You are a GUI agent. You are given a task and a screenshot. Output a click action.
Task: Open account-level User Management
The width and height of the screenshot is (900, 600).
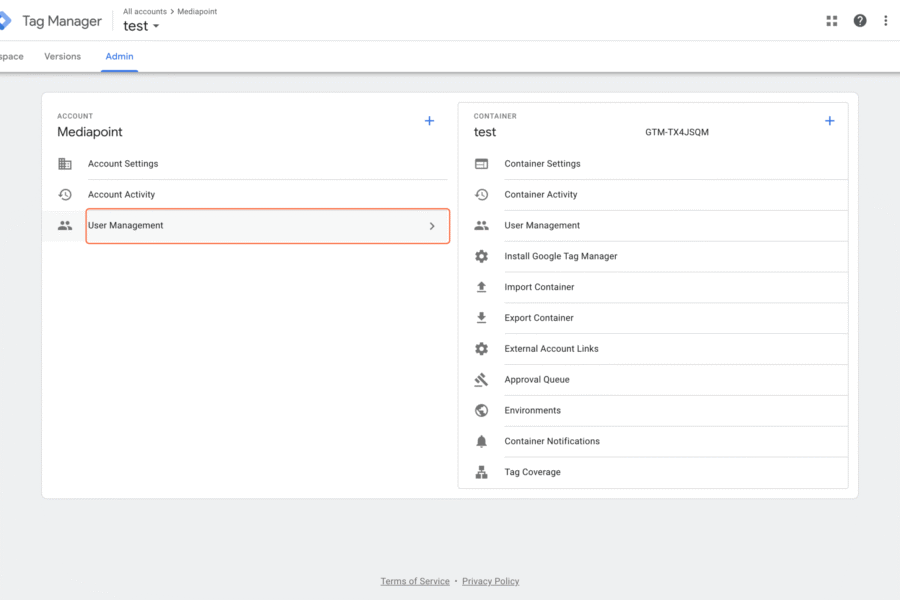267,226
